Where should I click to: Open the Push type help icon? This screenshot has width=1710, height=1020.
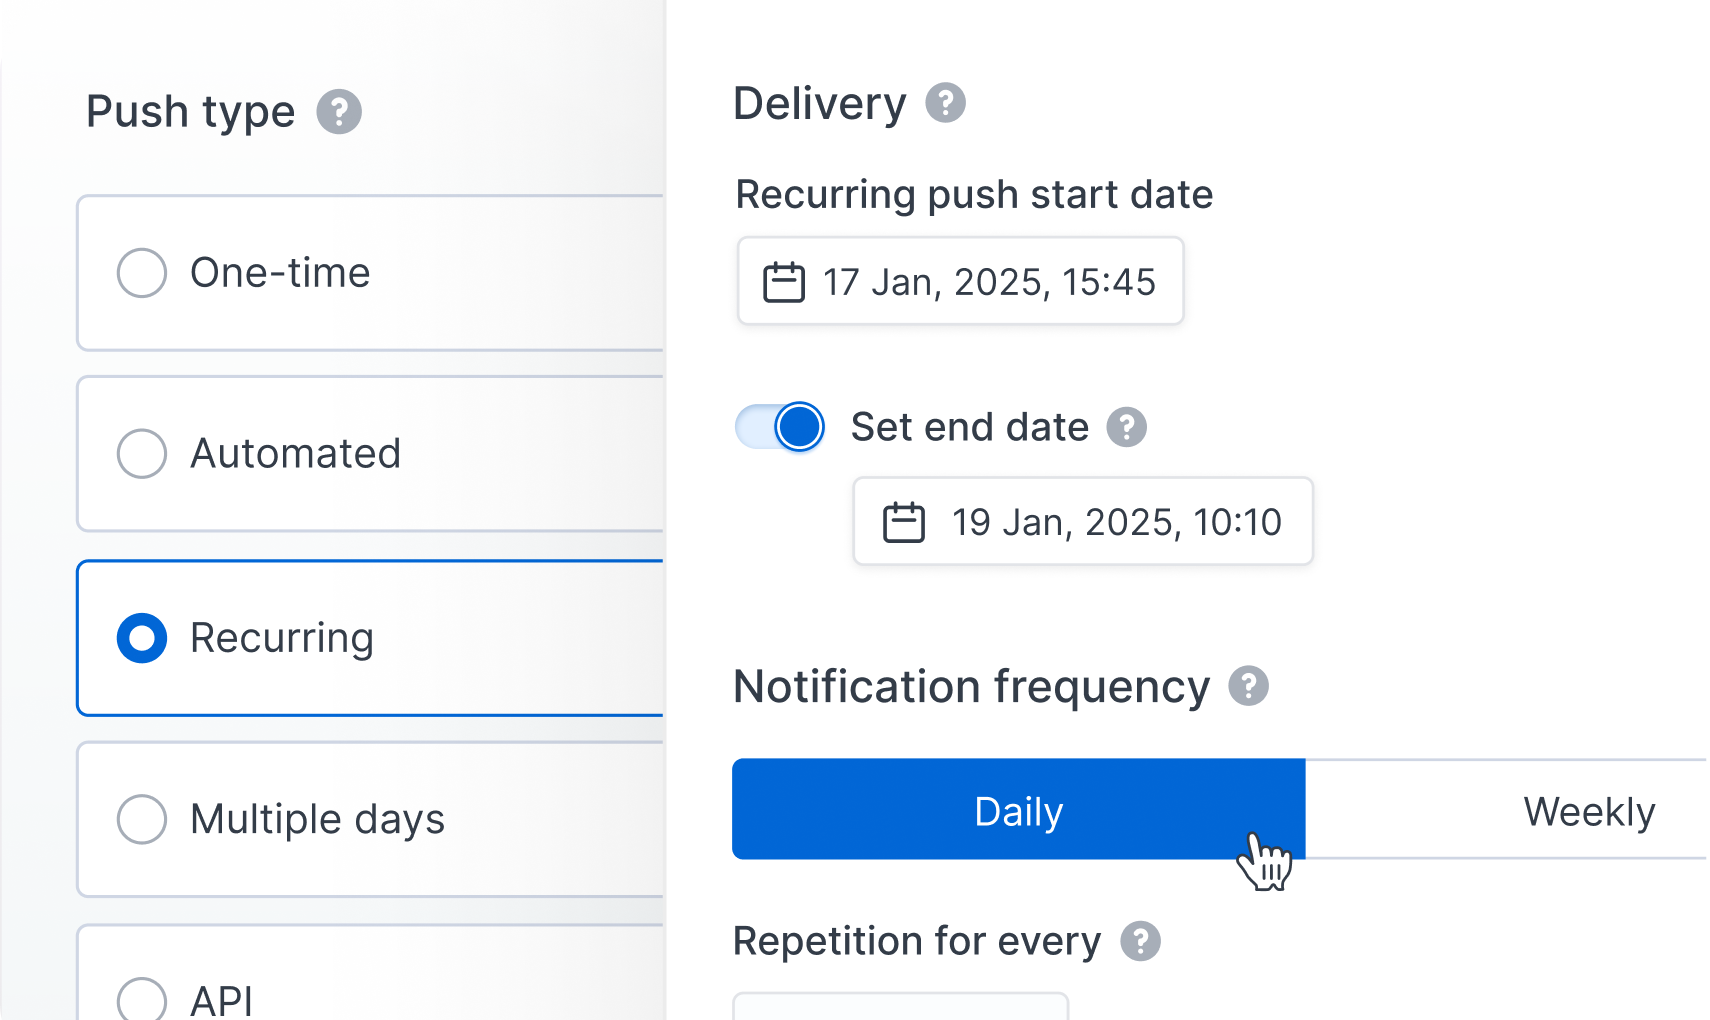pos(339,112)
